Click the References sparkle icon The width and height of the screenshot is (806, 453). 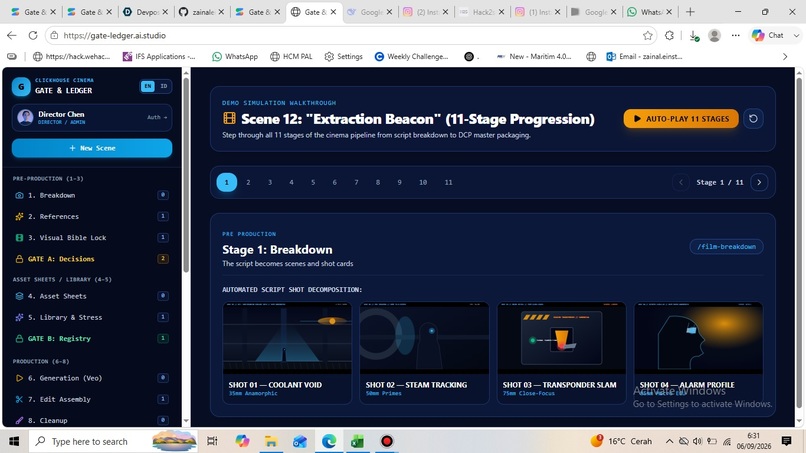19,216
